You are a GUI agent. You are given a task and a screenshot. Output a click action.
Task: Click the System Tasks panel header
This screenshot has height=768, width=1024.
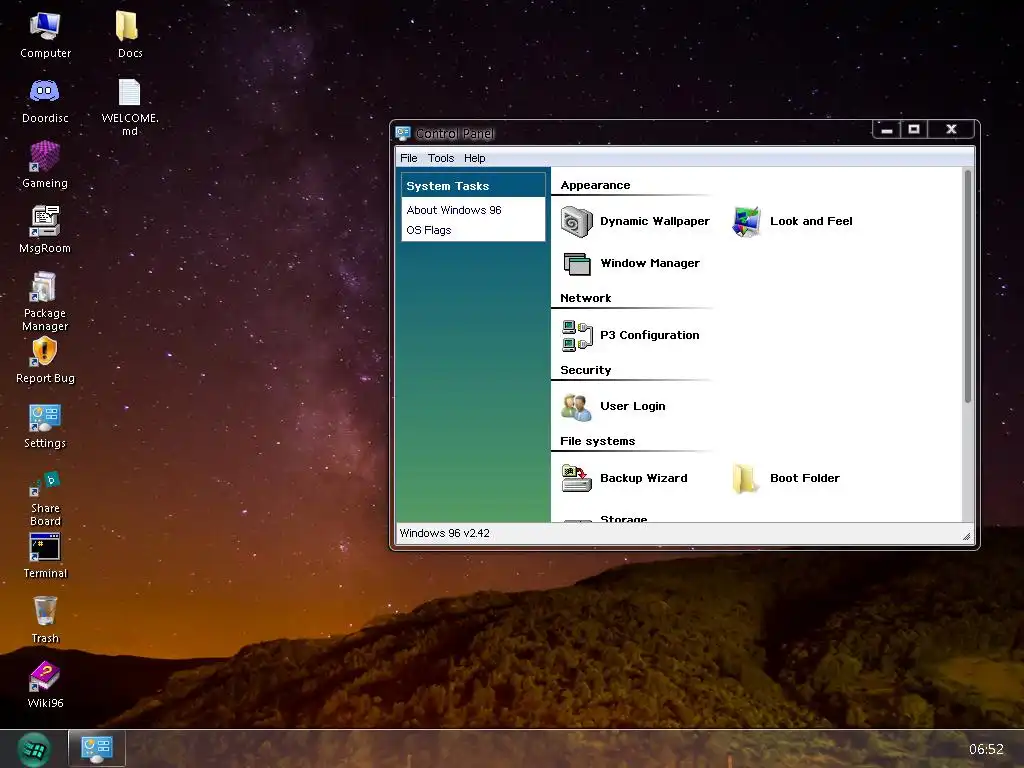tap(473, 185)
